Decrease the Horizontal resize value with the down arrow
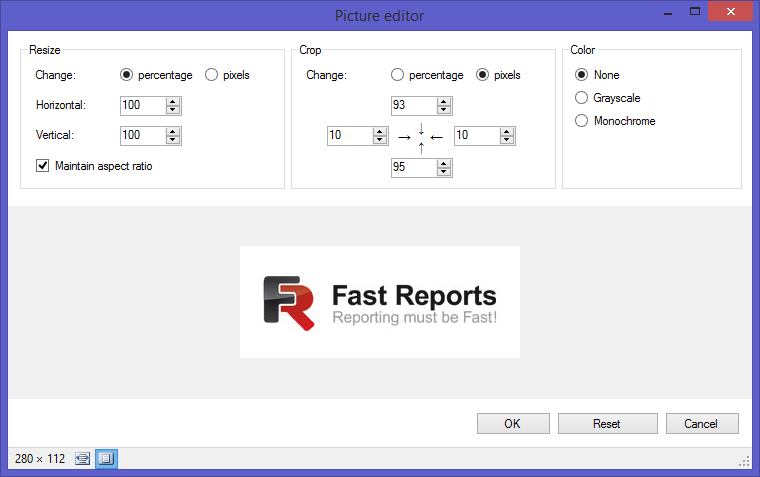 click(173, 110)
